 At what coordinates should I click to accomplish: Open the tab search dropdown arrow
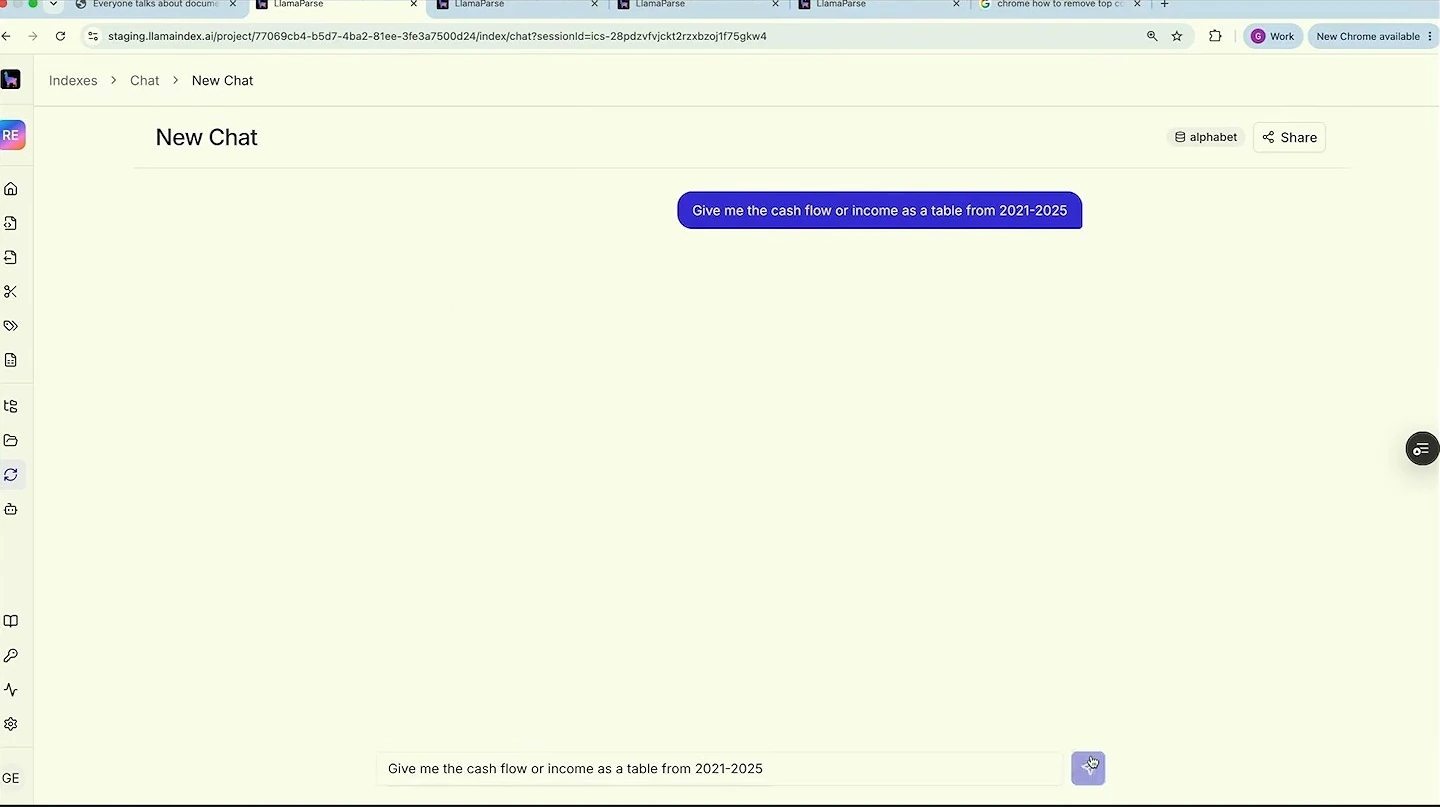pos(53,4)
